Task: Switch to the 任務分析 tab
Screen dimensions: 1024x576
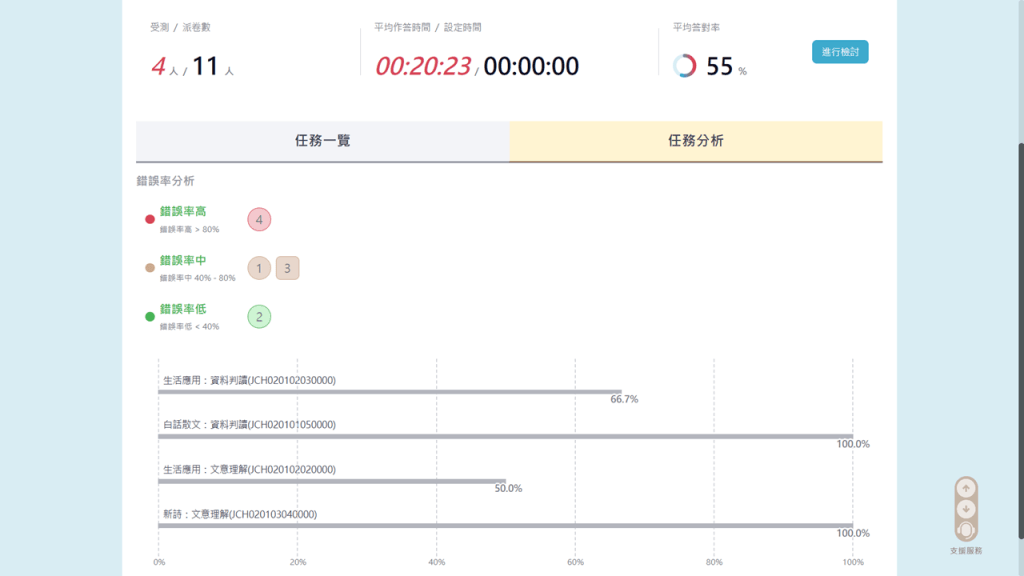Action: point(695,141)
